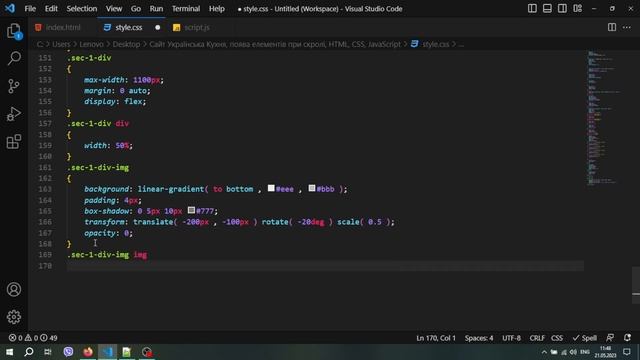Click the volume icon in system tray
Image resolution: width=640 pixels, height=360 pixels.
[x=573, y=352]
